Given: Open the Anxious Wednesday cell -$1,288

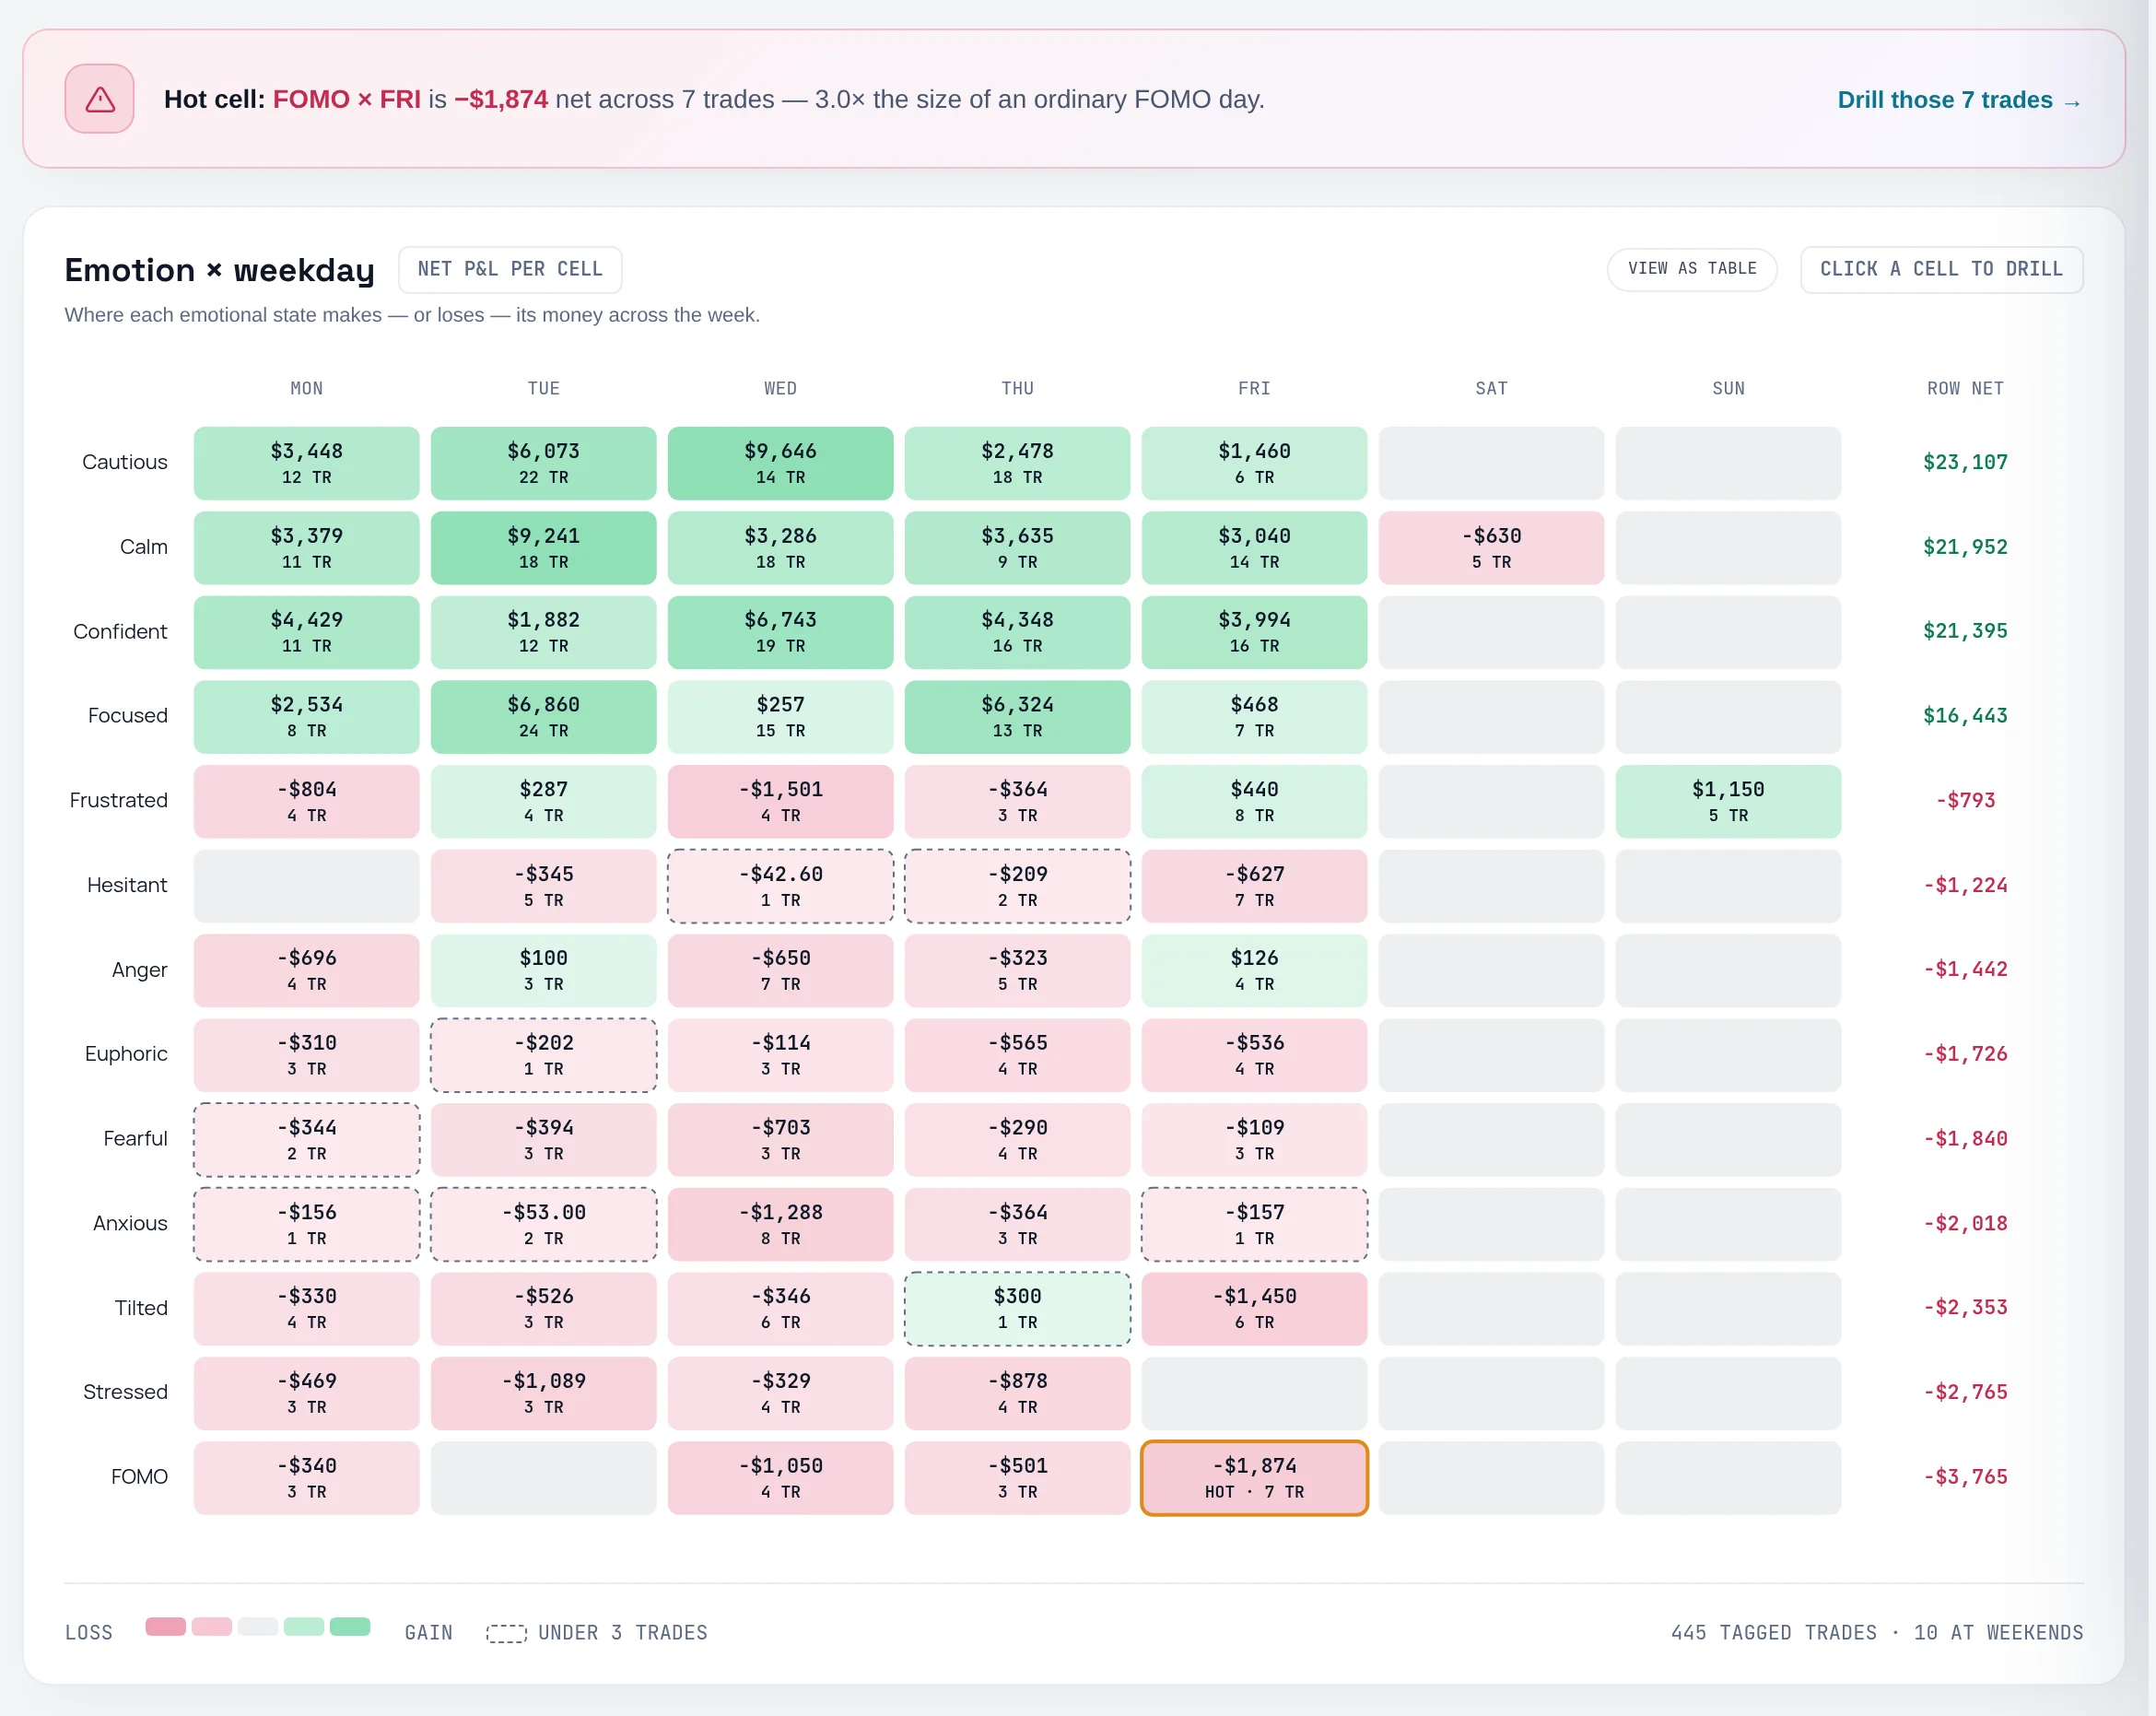Looking at the screenshot, I should [780, 1224].
